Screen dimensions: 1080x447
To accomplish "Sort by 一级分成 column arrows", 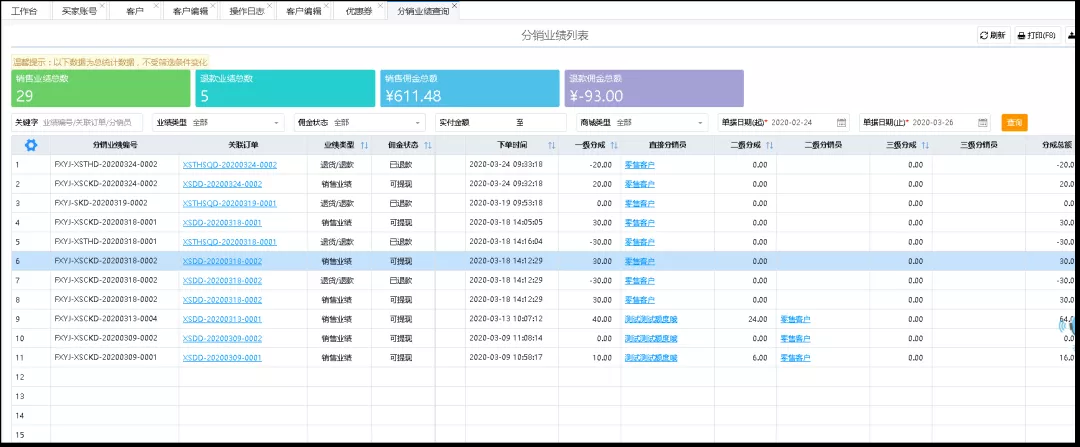I will 613,145.
